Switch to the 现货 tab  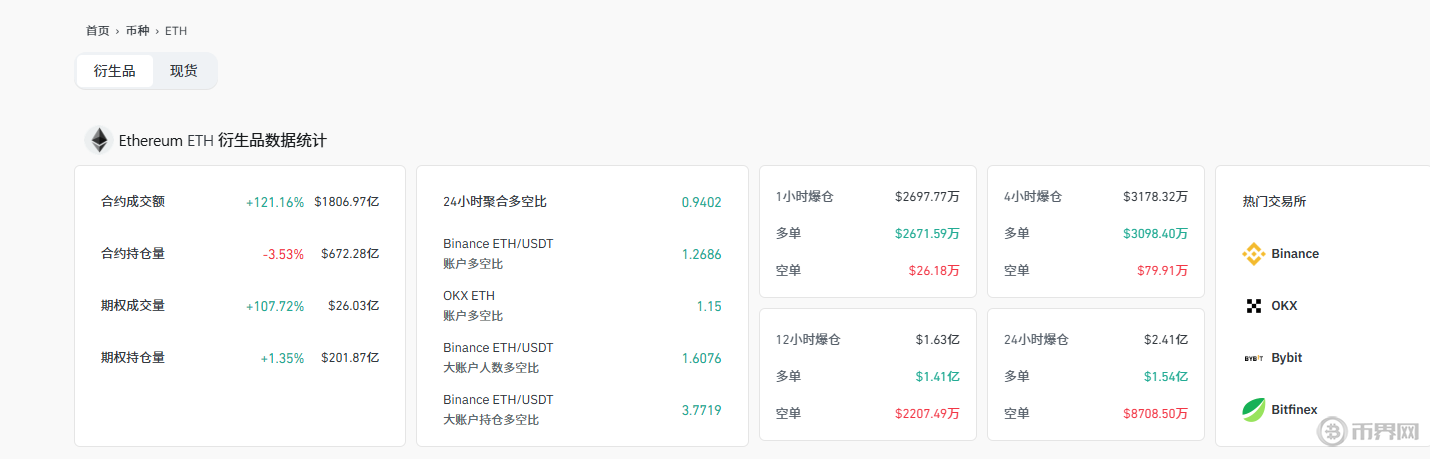click(x=184, y=71)
